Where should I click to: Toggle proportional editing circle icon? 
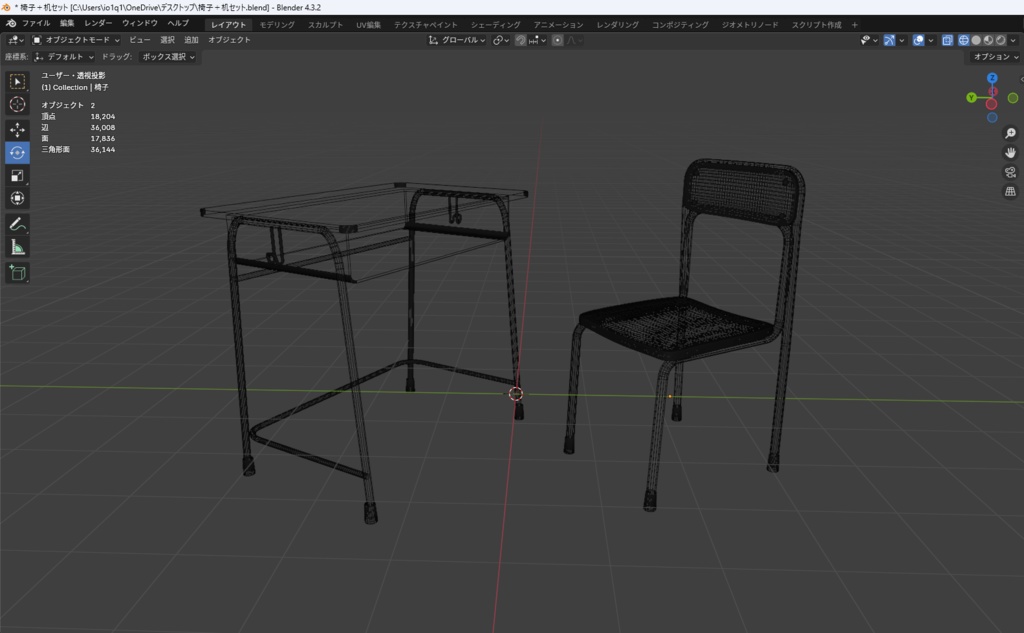557,40
